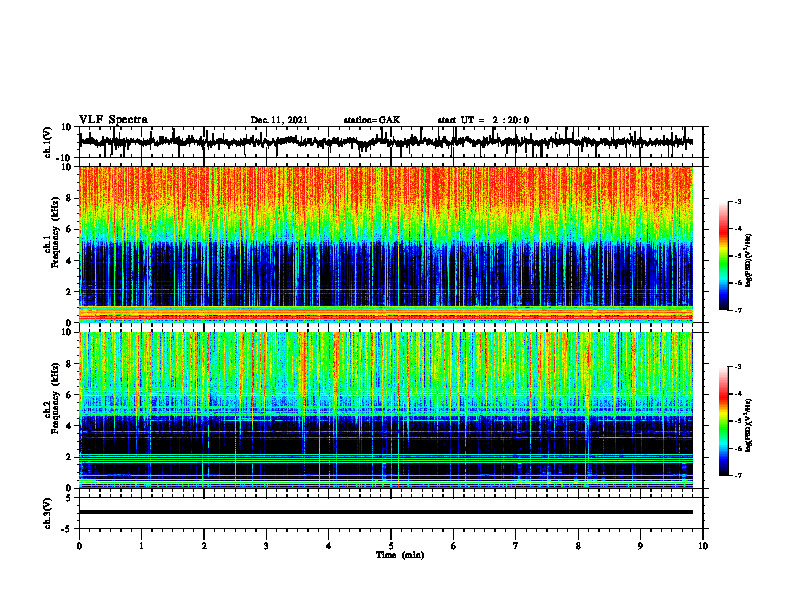
Task: Click the time axis tick label "0"
Action: pos(79,546)
